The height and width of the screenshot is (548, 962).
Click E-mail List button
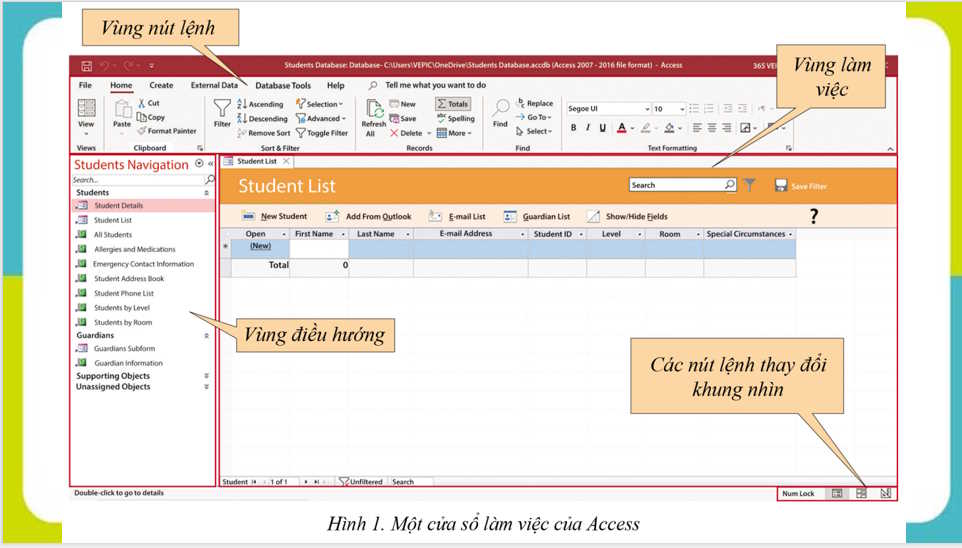tap(457, 216)
